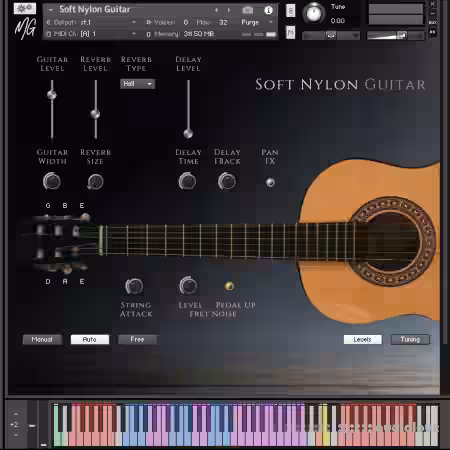Click the Max voices value 32

223,22
